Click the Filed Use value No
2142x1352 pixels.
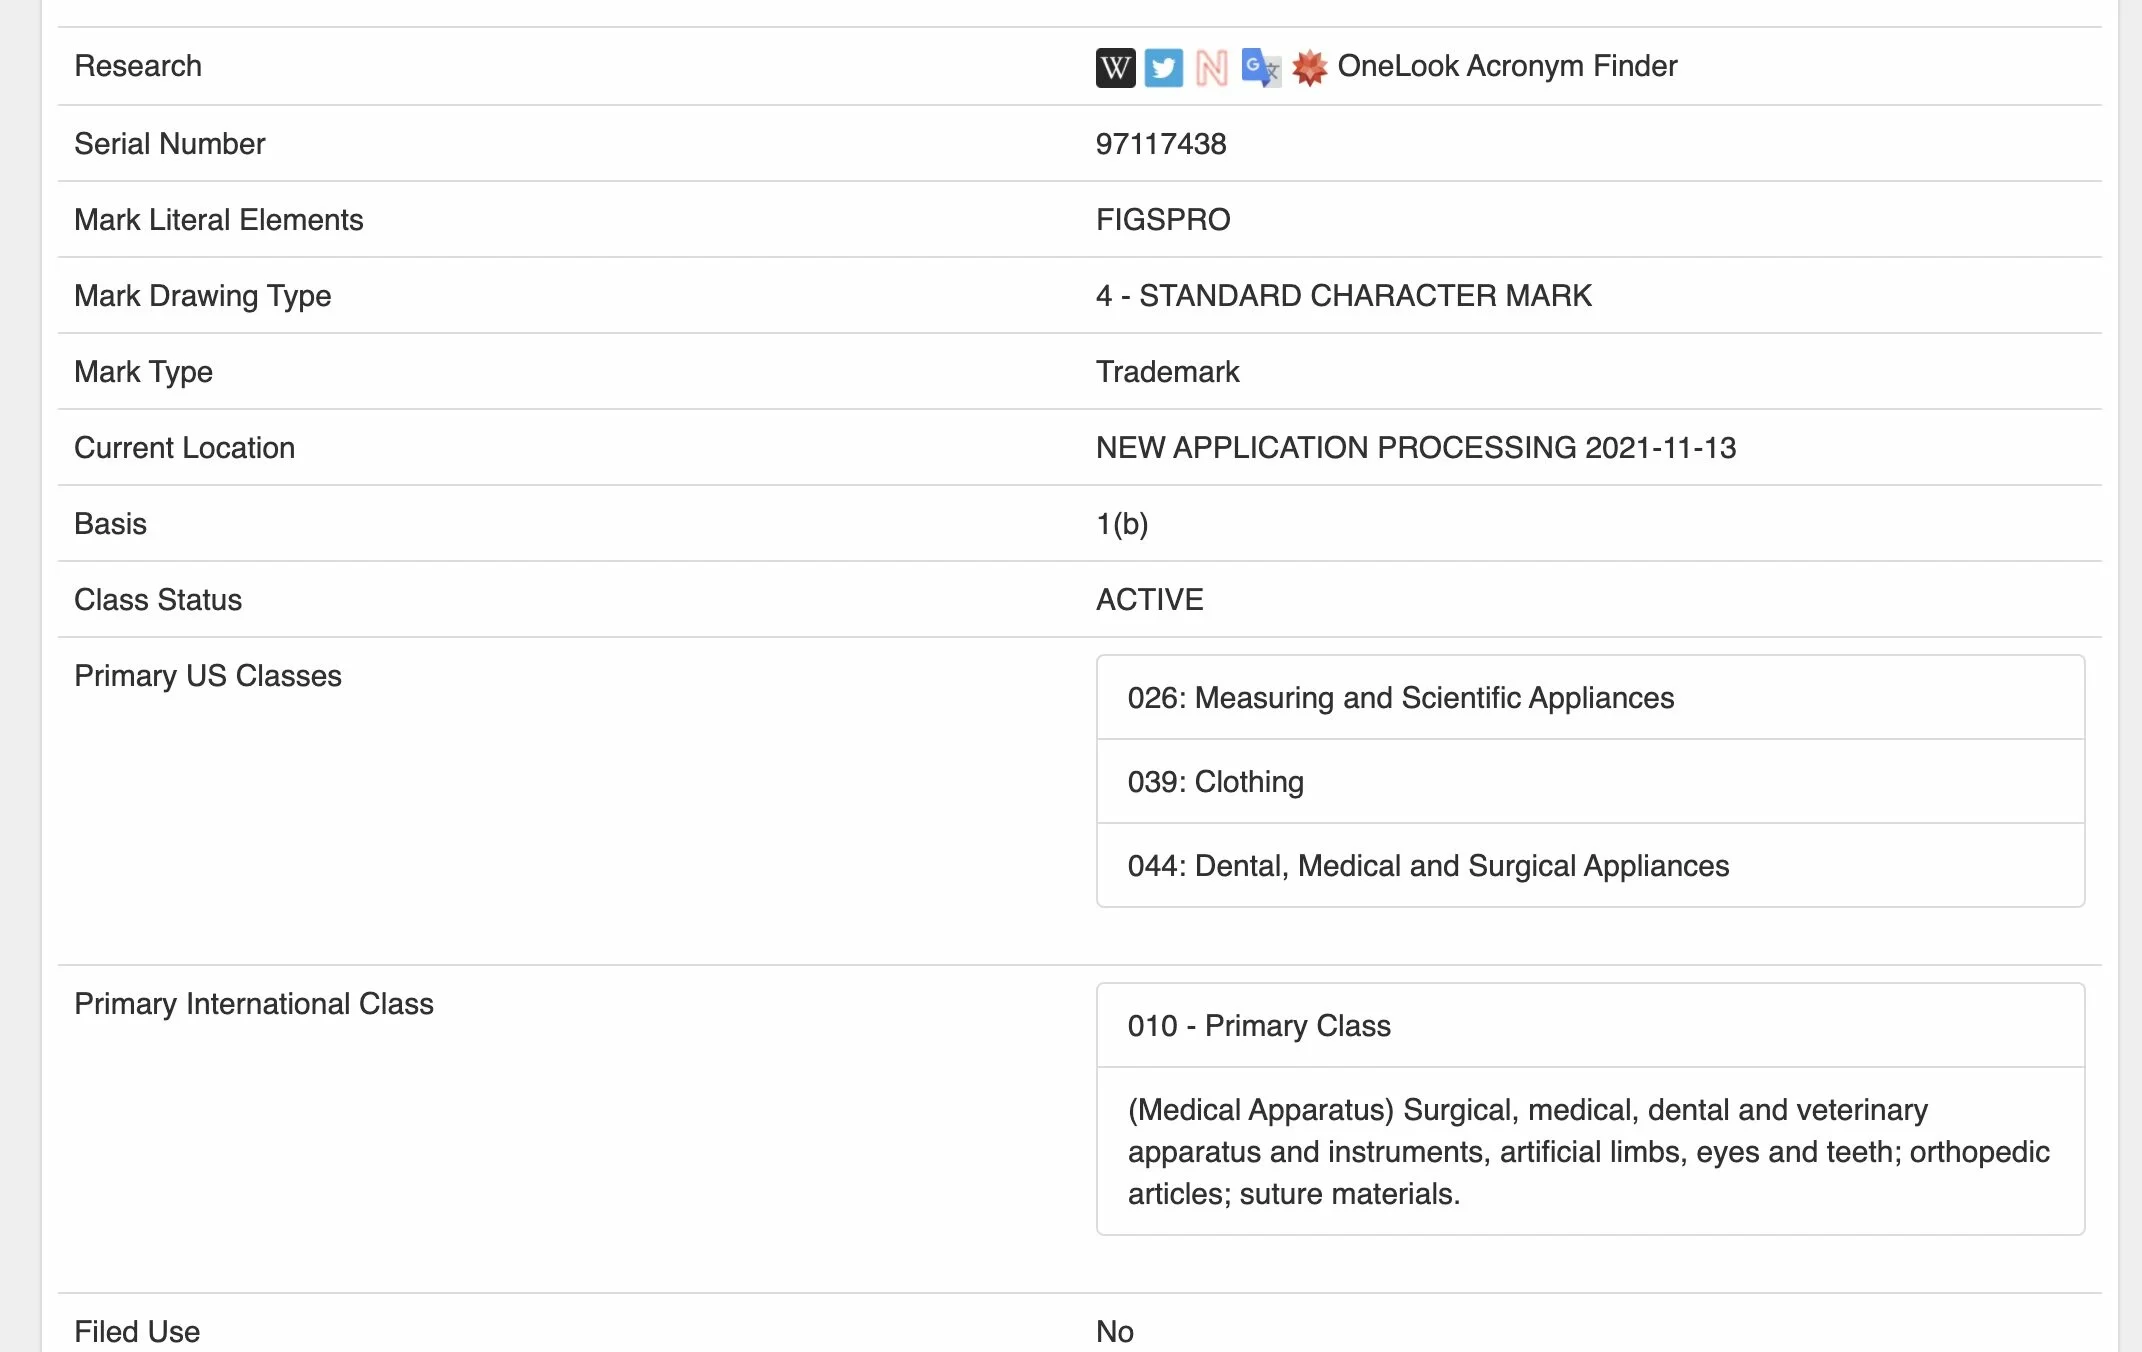pyautogui.click(x=1115, y=1332)
